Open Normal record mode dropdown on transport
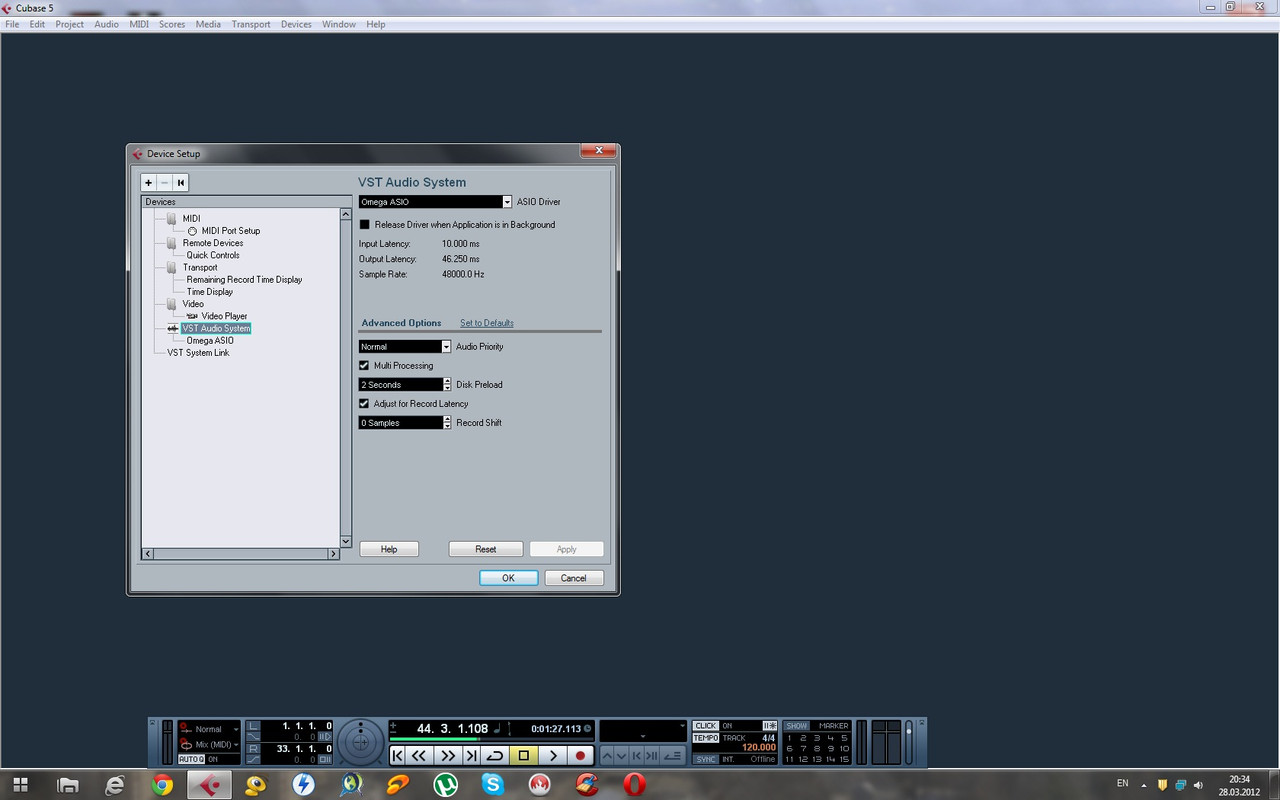The image size is (1280, 800). point(211,729)
